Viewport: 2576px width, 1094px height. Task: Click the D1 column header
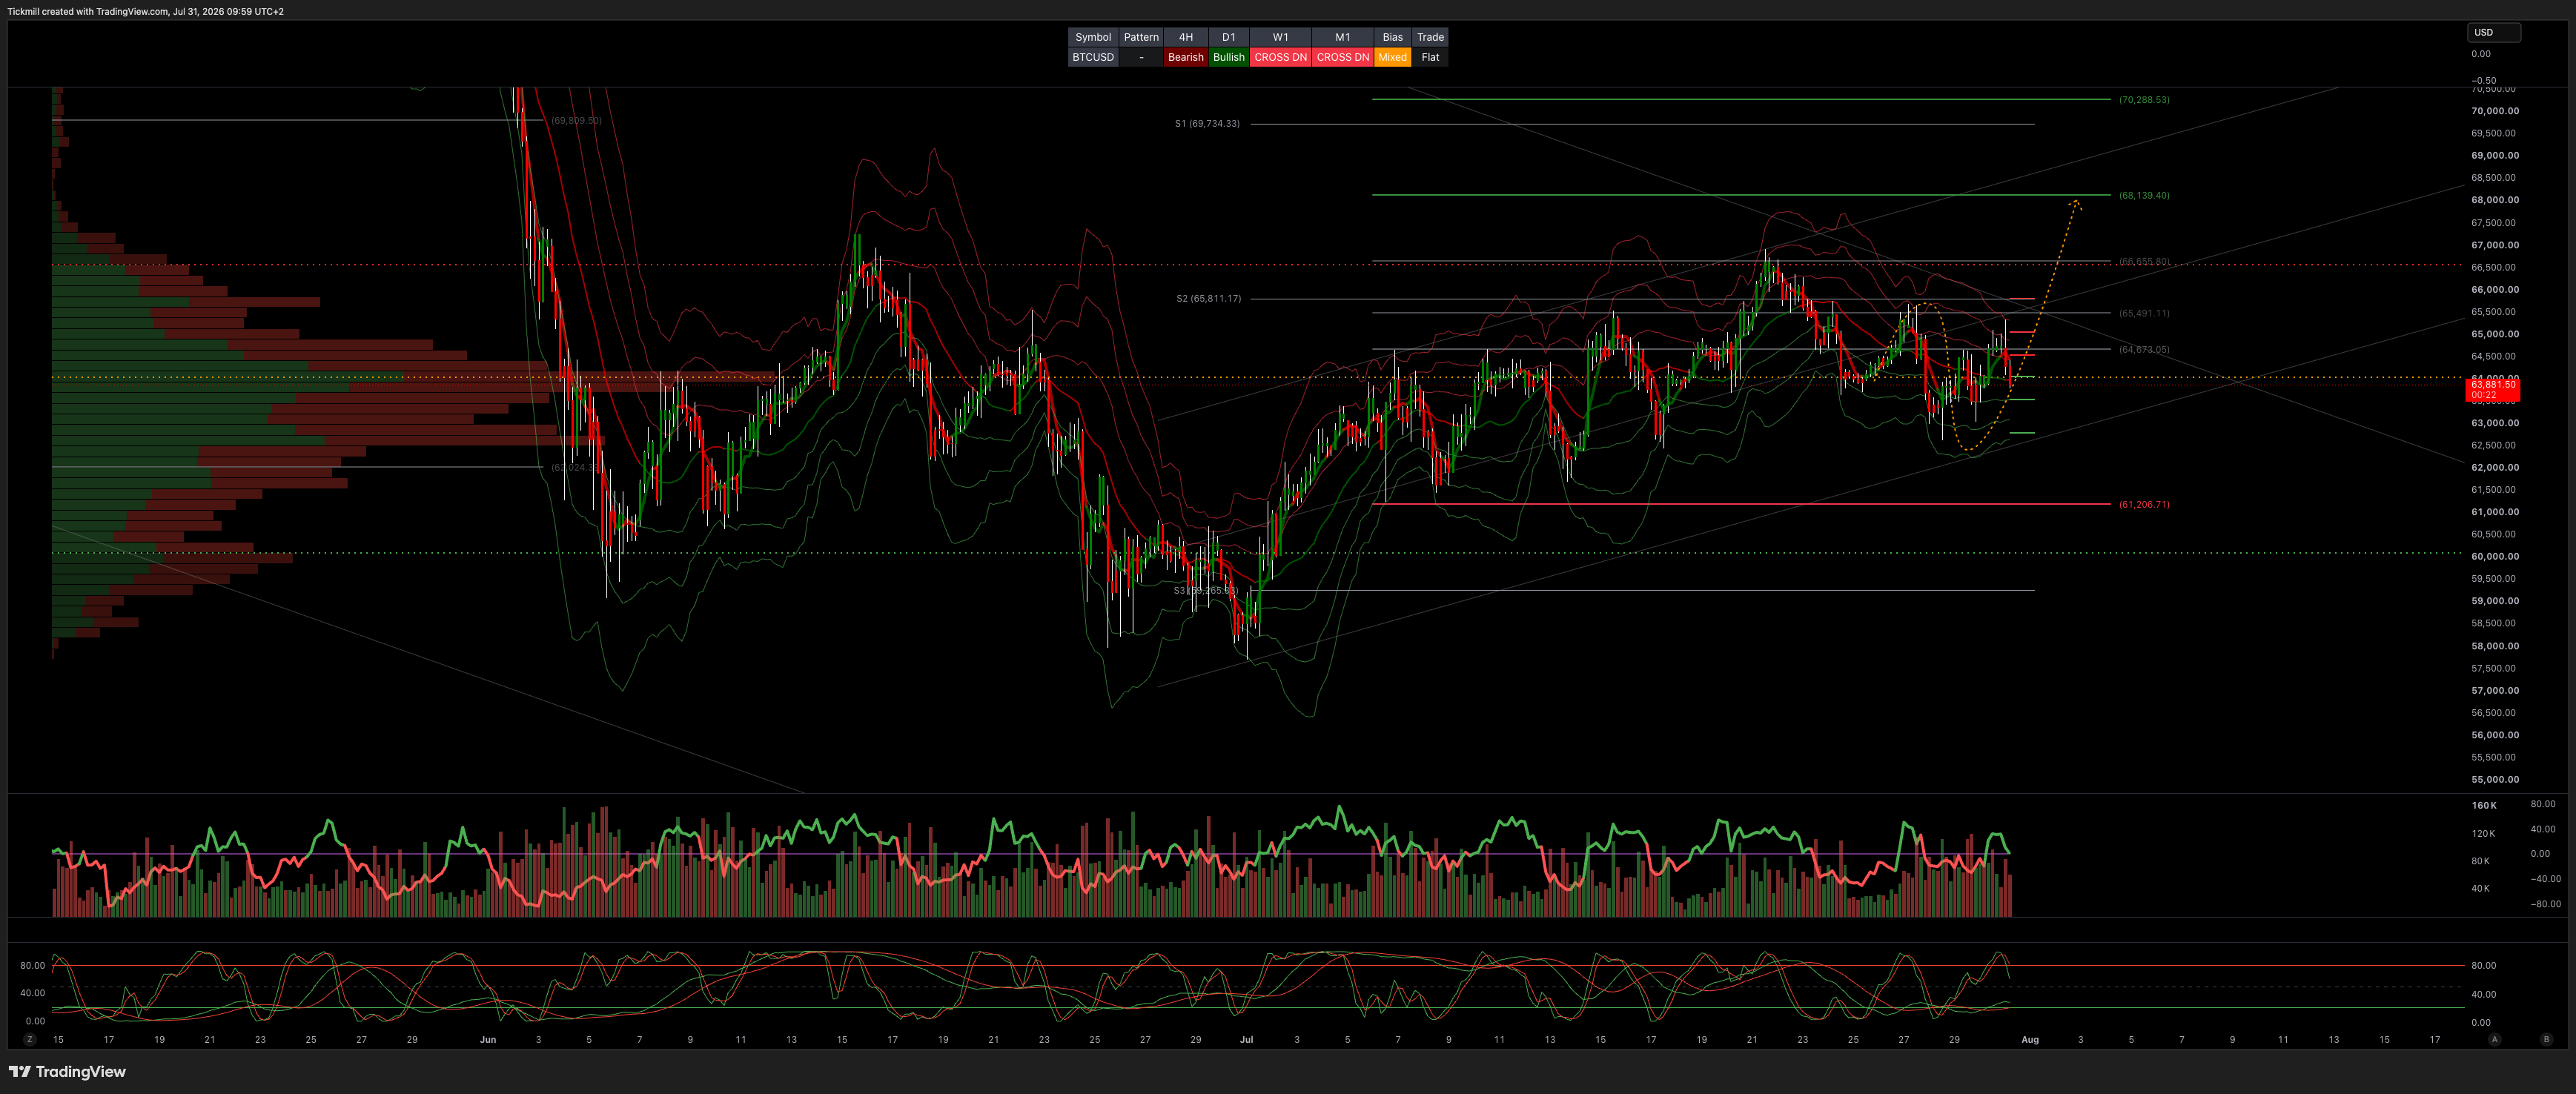(1229, 37)
